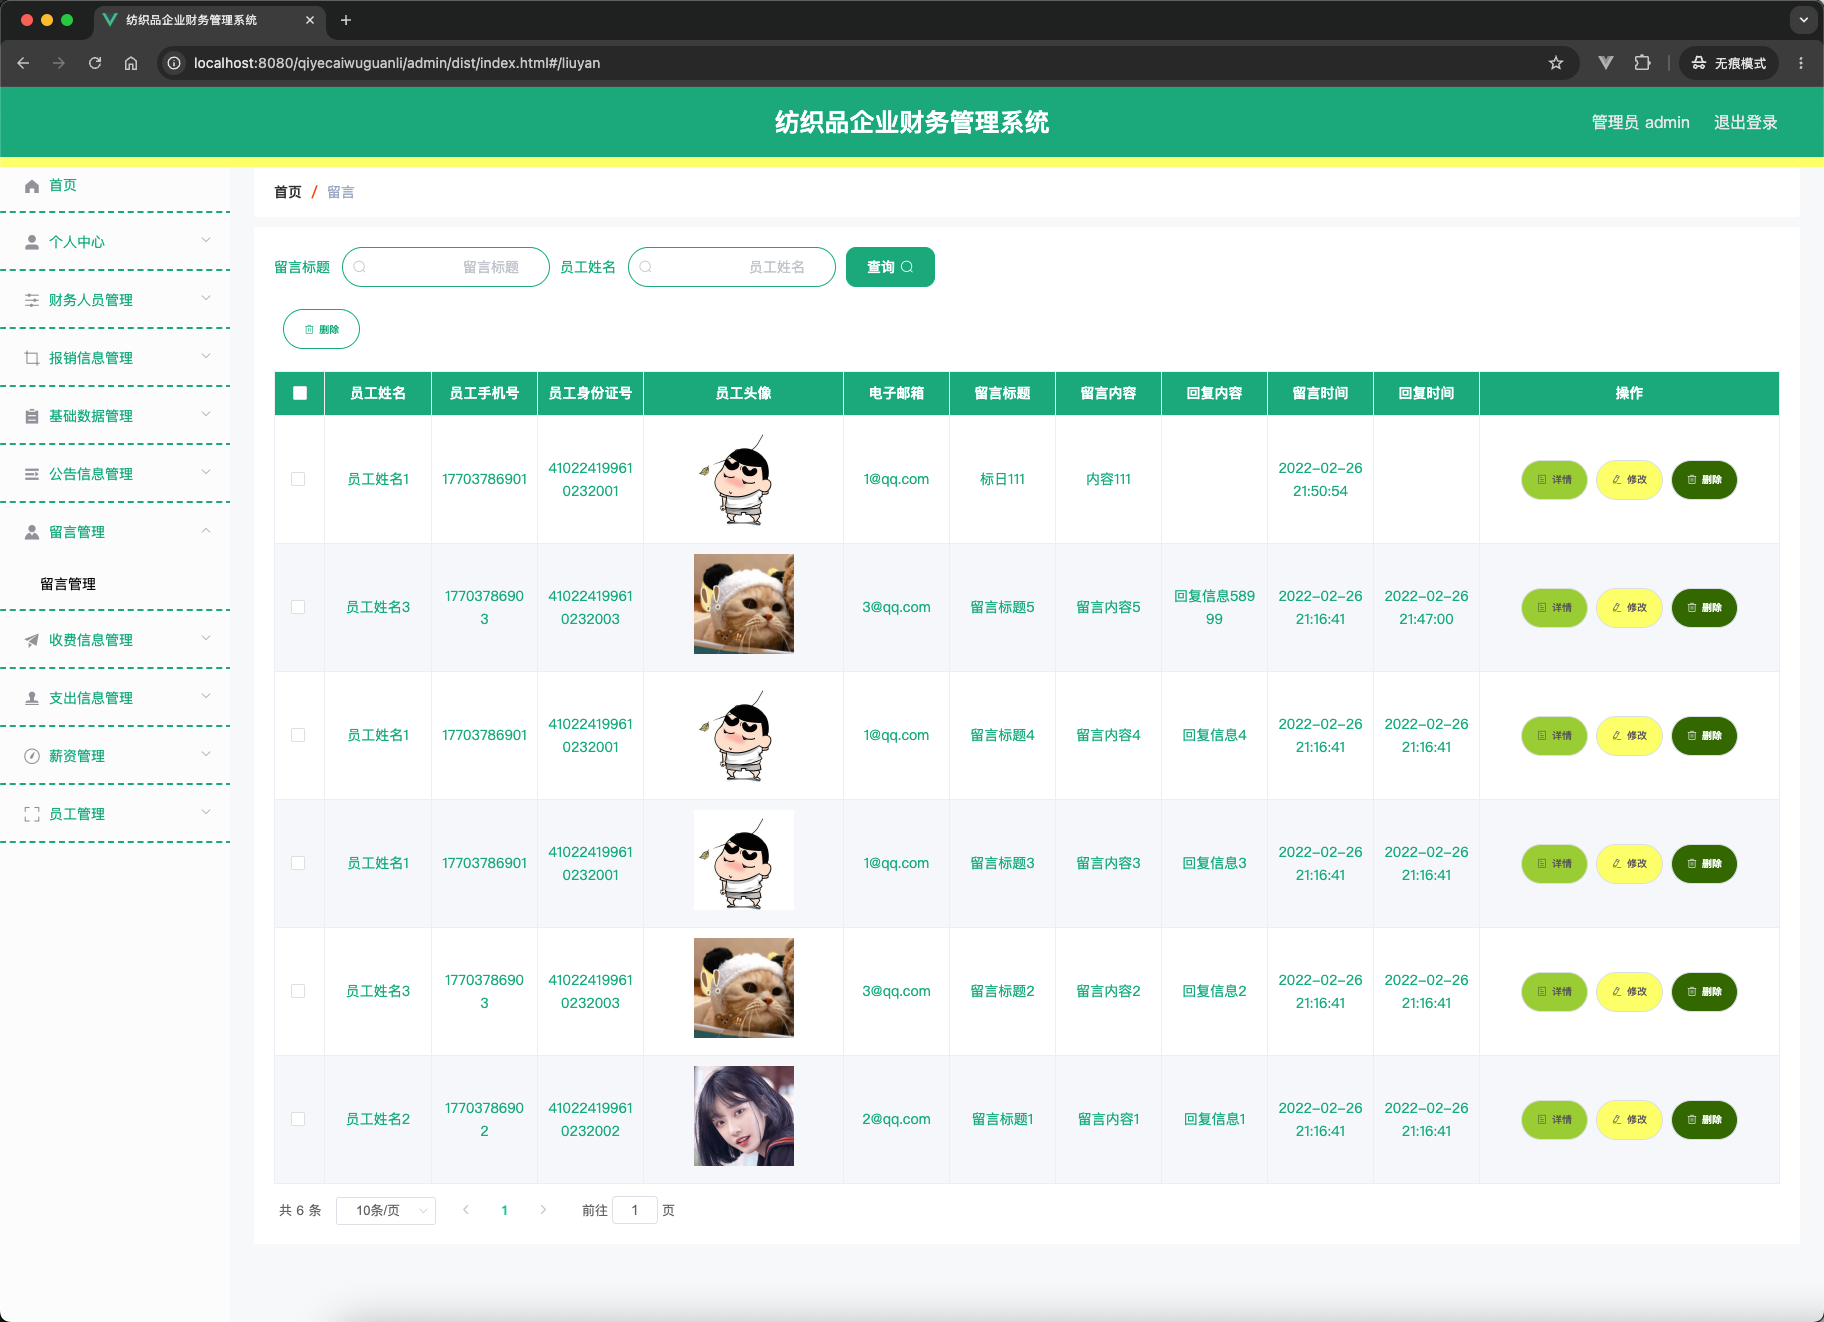Click 删除 for the 留言标题2 row

click(1704, 992)
